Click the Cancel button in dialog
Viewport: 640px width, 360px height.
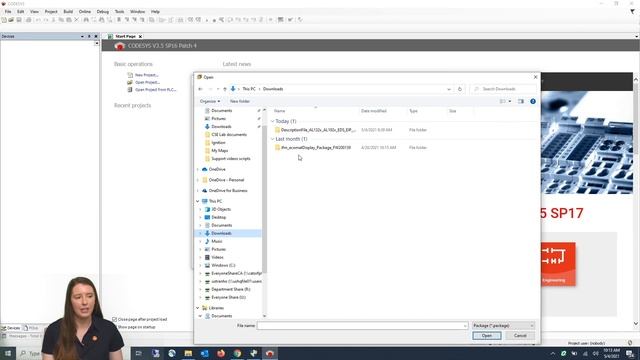tap(520, 336)
